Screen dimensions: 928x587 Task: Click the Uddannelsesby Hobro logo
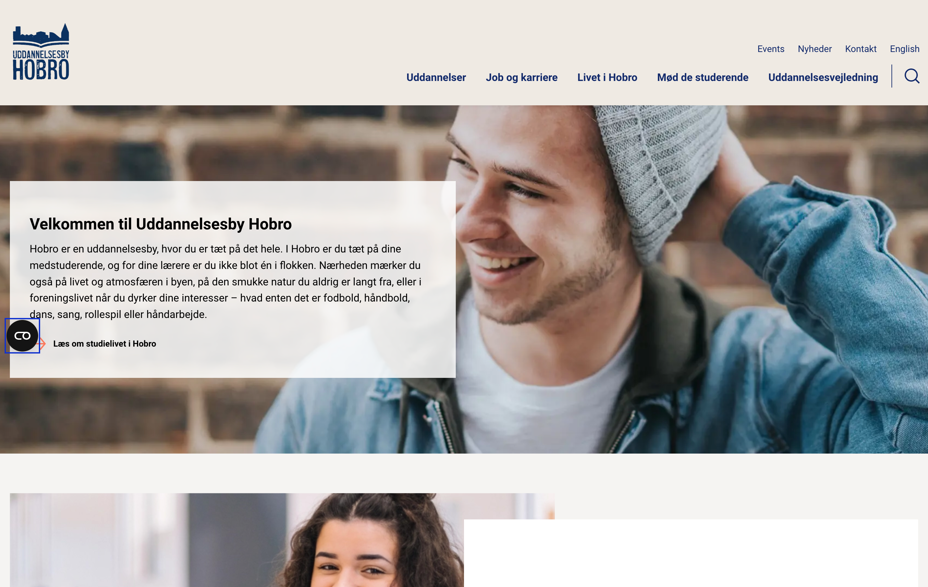click(41, 52)
